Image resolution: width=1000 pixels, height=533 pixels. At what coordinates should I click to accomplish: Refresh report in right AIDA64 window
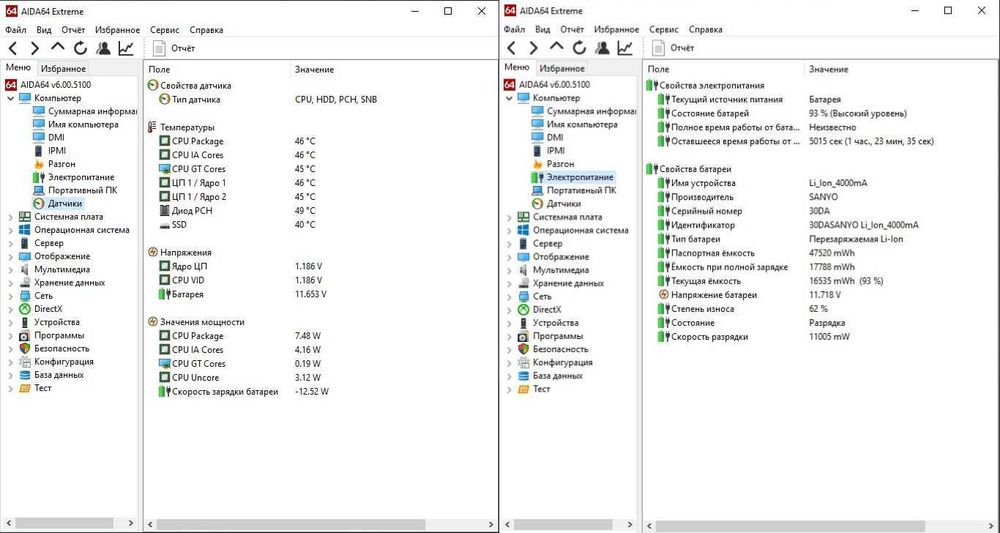(x=579, y=47)
